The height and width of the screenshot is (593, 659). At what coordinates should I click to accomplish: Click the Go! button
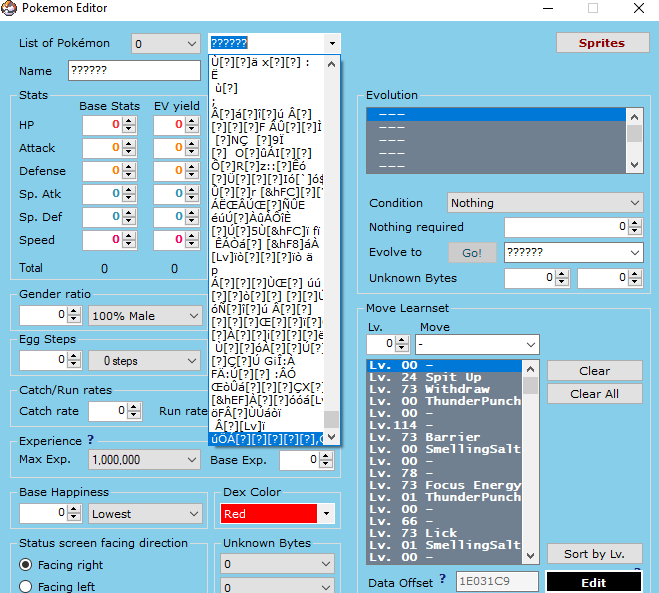point(472,253)
